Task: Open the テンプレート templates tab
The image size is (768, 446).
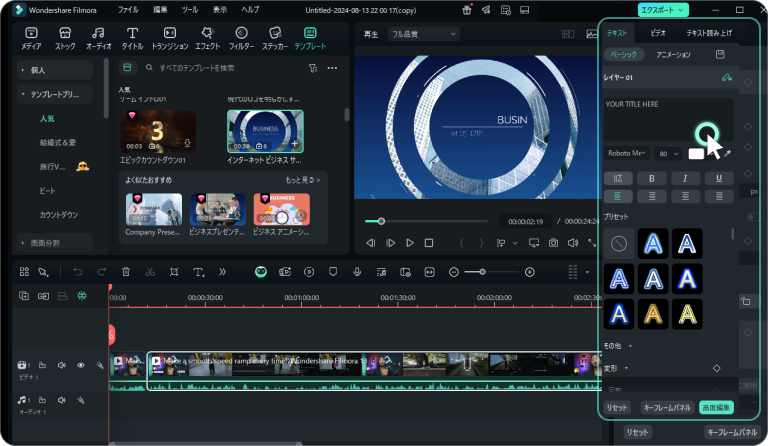Action: point(310,38)
